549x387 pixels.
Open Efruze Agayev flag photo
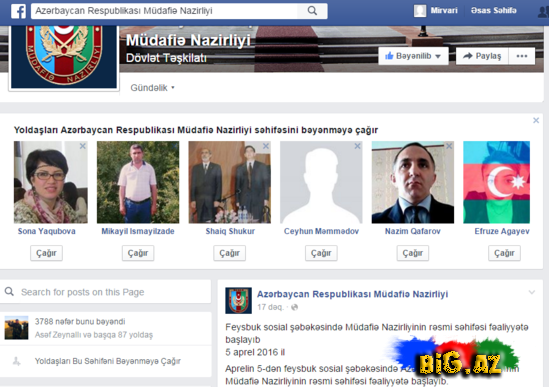coord(496,182)
